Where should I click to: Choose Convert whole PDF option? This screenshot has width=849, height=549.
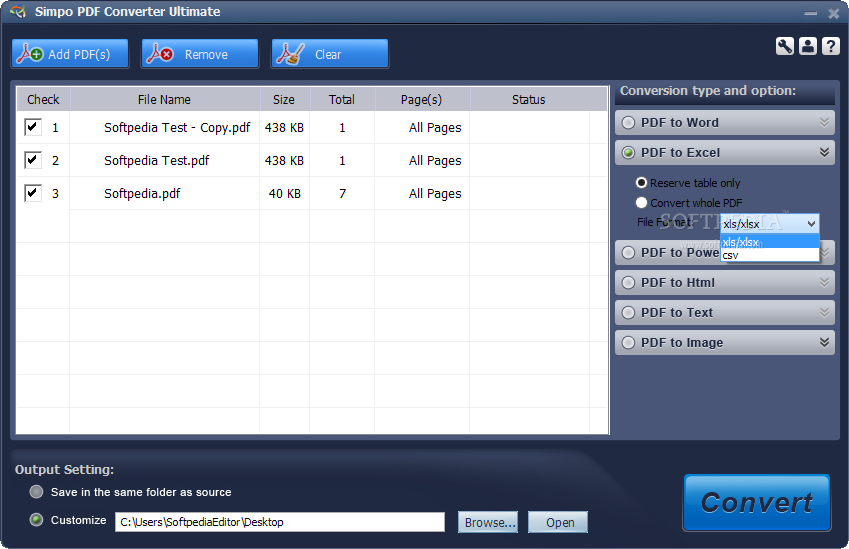click(x=641, y=203)
